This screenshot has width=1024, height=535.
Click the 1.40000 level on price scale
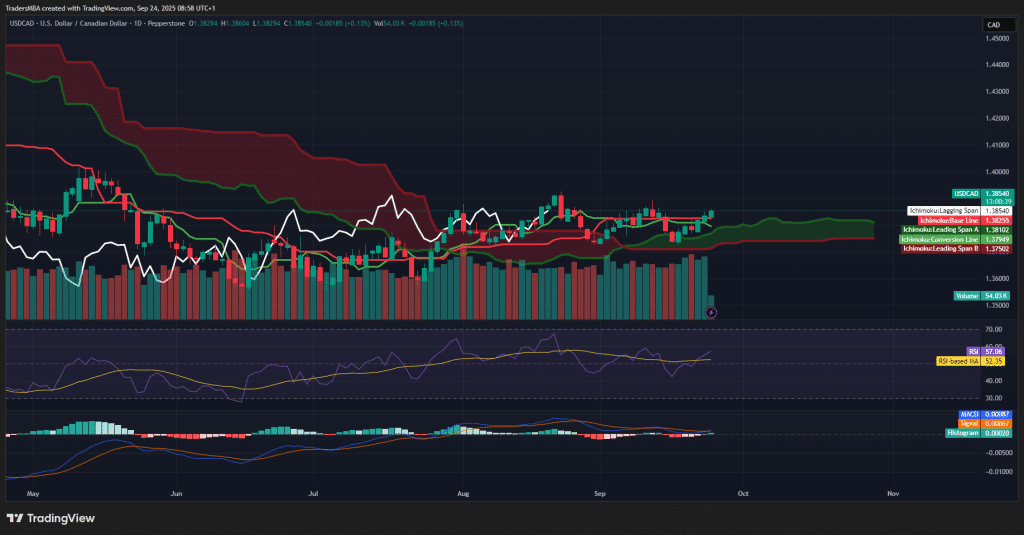[x=997, y=144]
